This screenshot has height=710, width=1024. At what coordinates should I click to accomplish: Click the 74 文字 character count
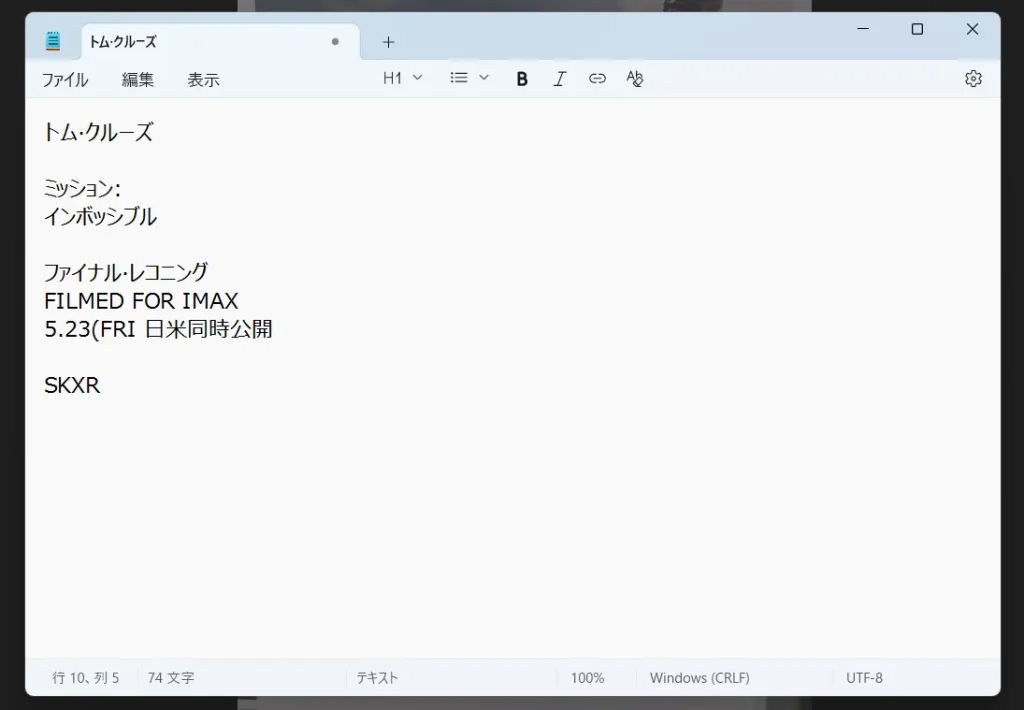coord(171,678)
